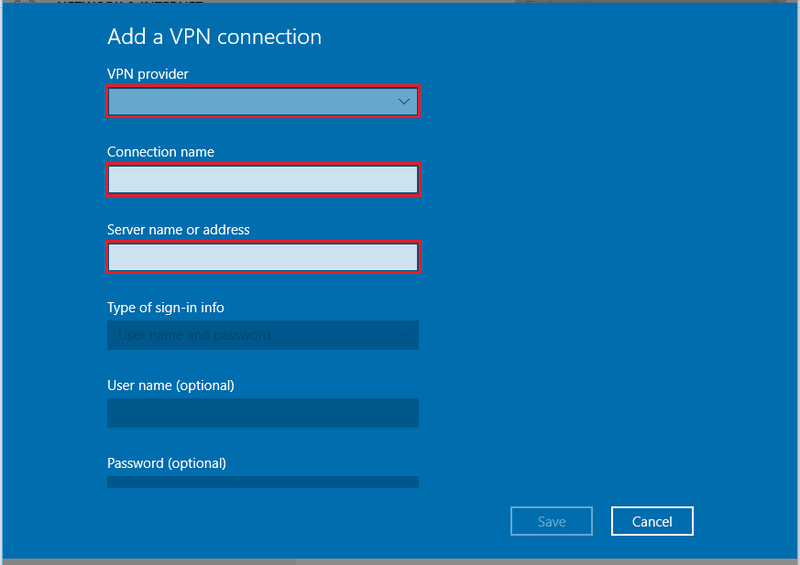Expand the Type of sign-in info dropdown
Viewport: 800px width, 565px height.
pos(263,335)
